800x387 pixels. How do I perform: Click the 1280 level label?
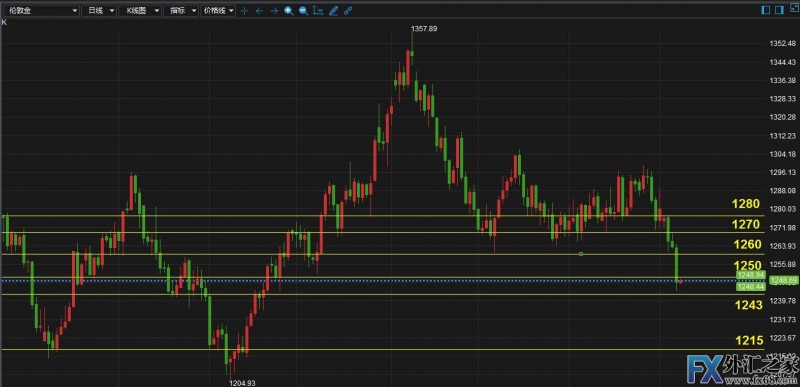pyautogui.click(x=745, y=204)
